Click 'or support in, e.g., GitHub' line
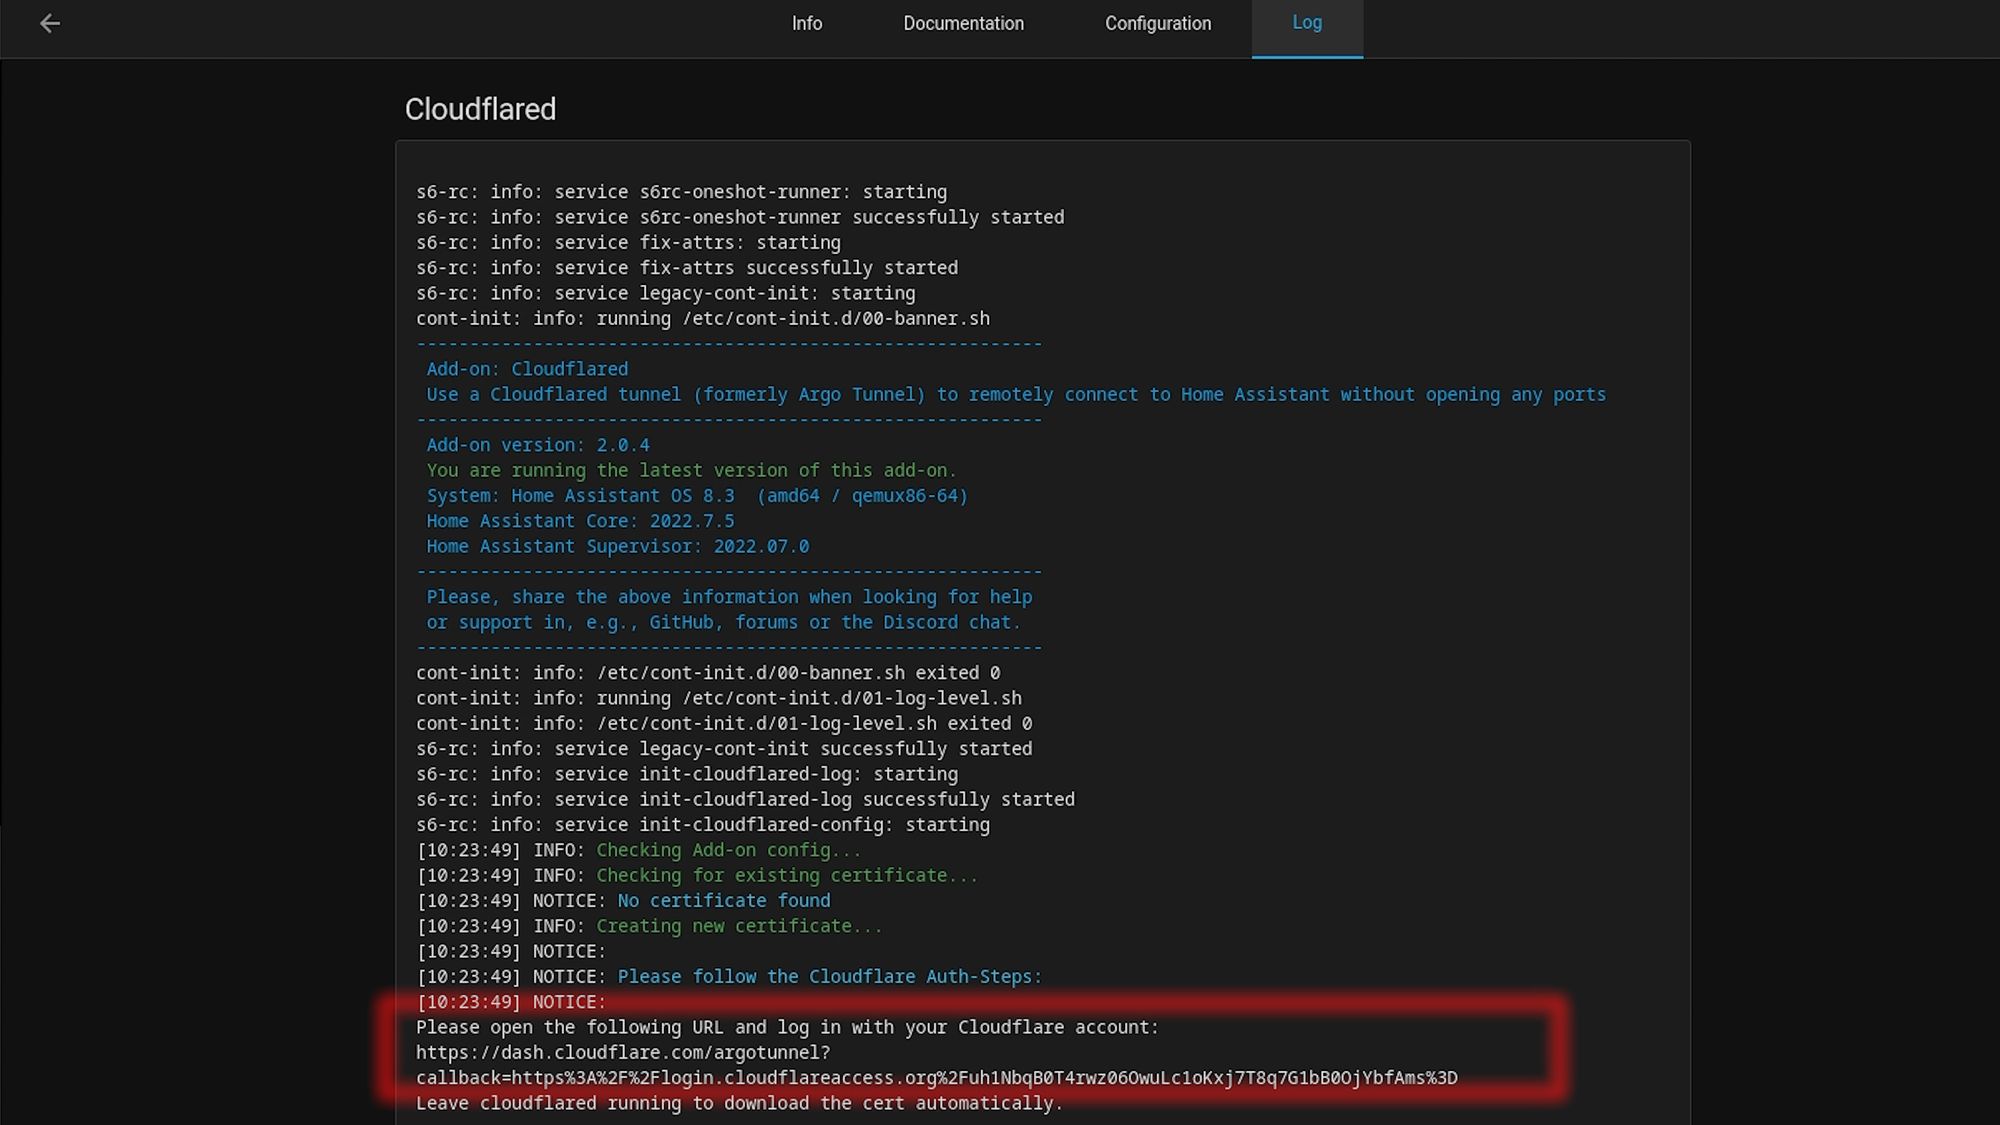Image resolution: width=2000 pixels, height=1125 pixels. coord(723,622)
